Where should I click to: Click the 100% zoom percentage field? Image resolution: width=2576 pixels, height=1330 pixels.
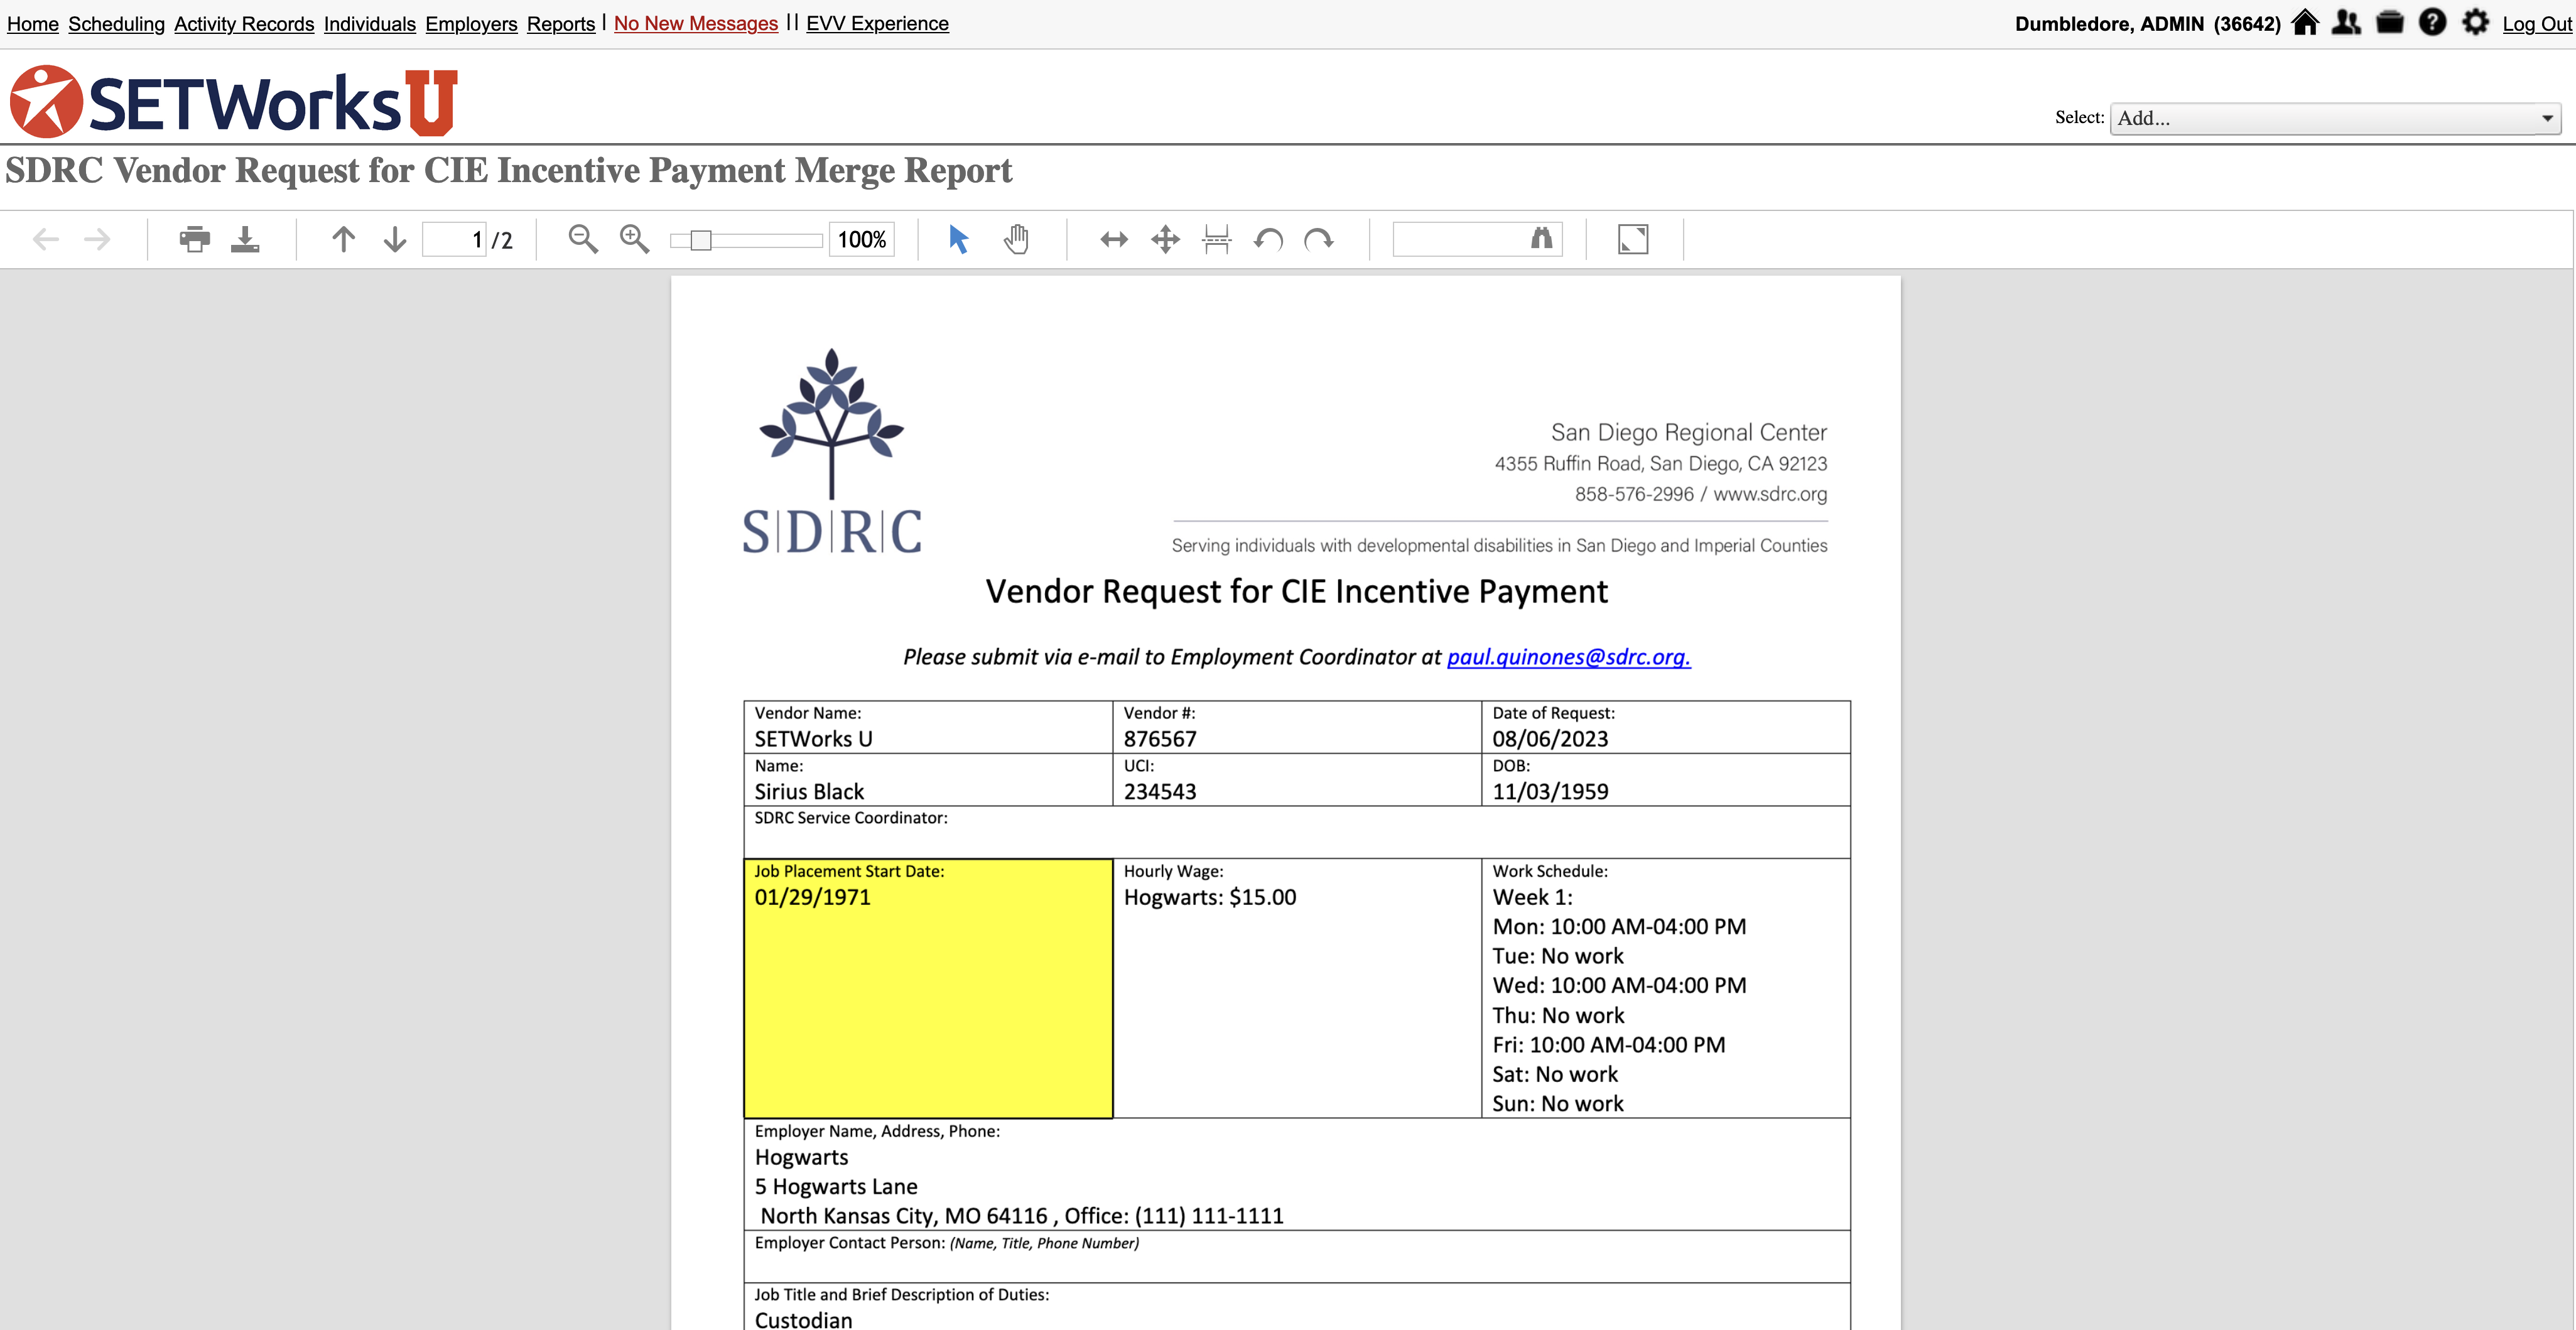point(861,239)
